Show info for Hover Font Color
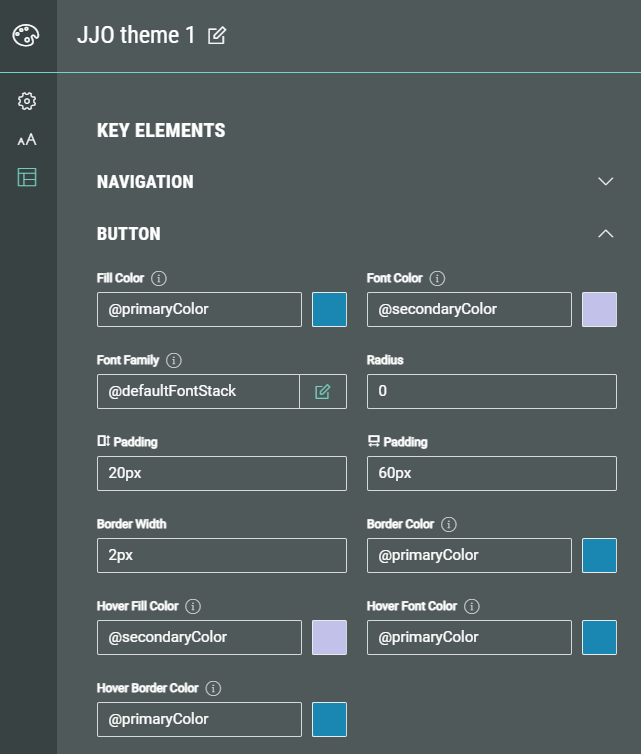This screenshot has height=754, width=641. click(x=472, y=606)
